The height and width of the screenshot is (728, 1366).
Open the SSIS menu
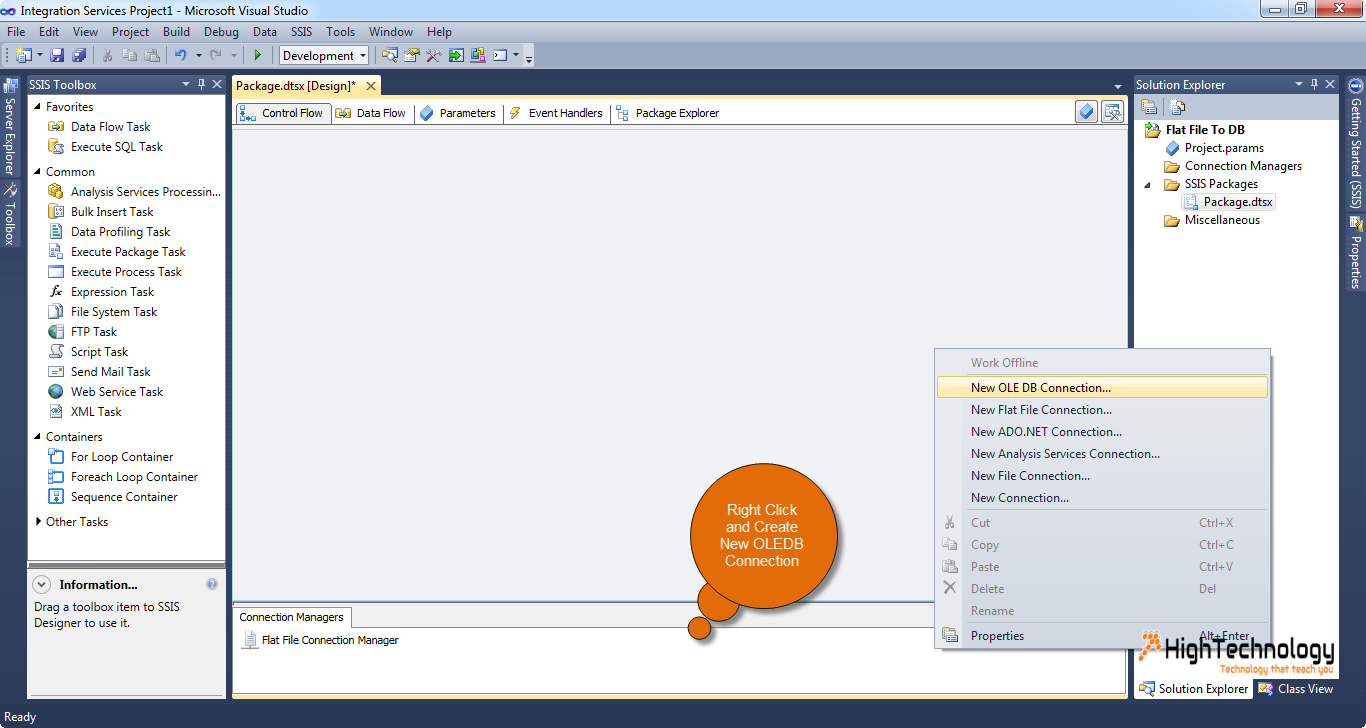click(x=302, y=32)
